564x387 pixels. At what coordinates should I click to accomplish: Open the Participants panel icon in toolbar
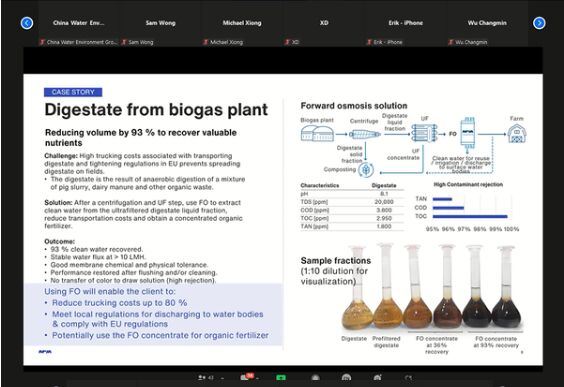pyautogui.click(x=202, y=377)
